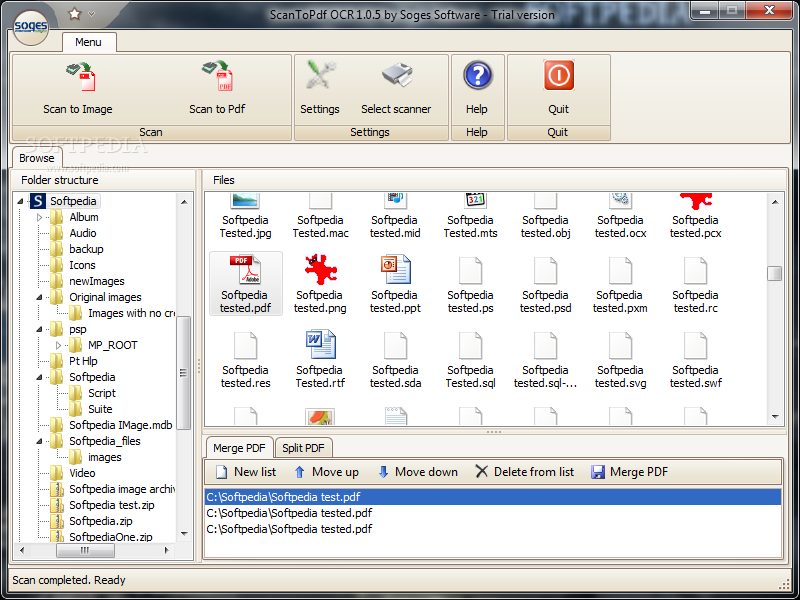This screenshot has height=600, width=800.
Task: Select the Softpedia tested.pxm file
Action: pyautogui.click(x=620, y=284)
